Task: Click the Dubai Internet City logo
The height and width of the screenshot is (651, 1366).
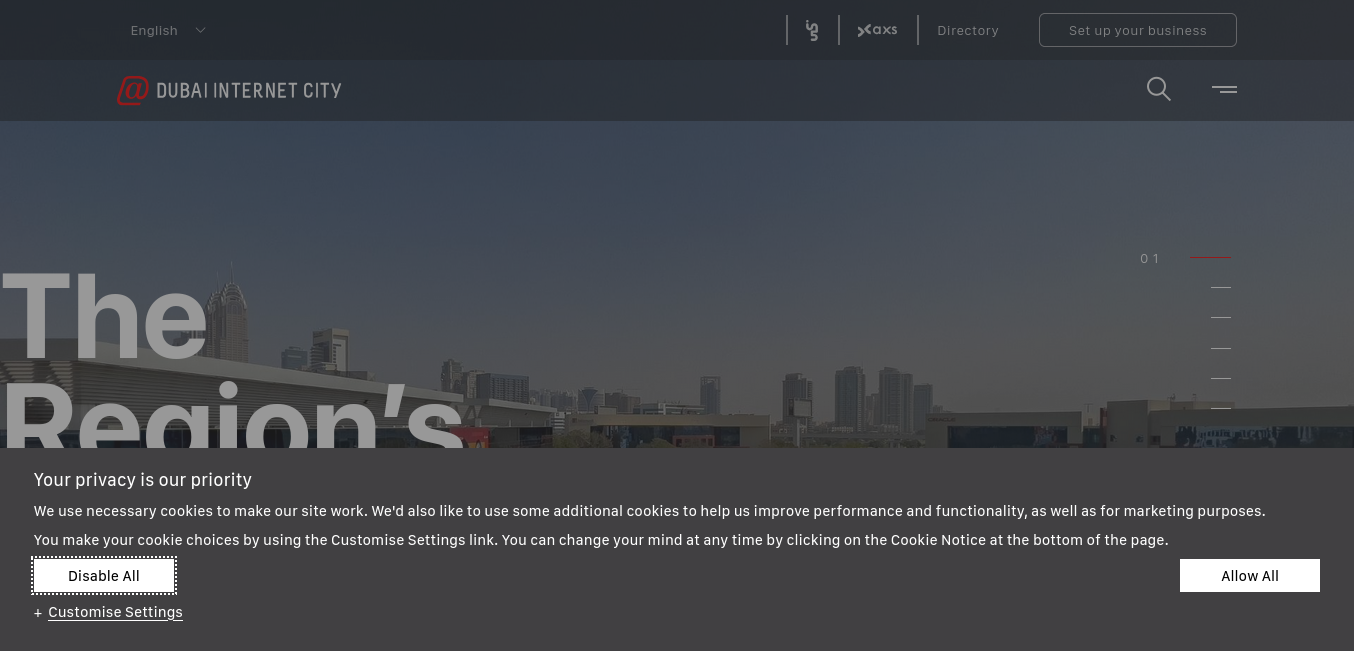Action: point(229,90)
